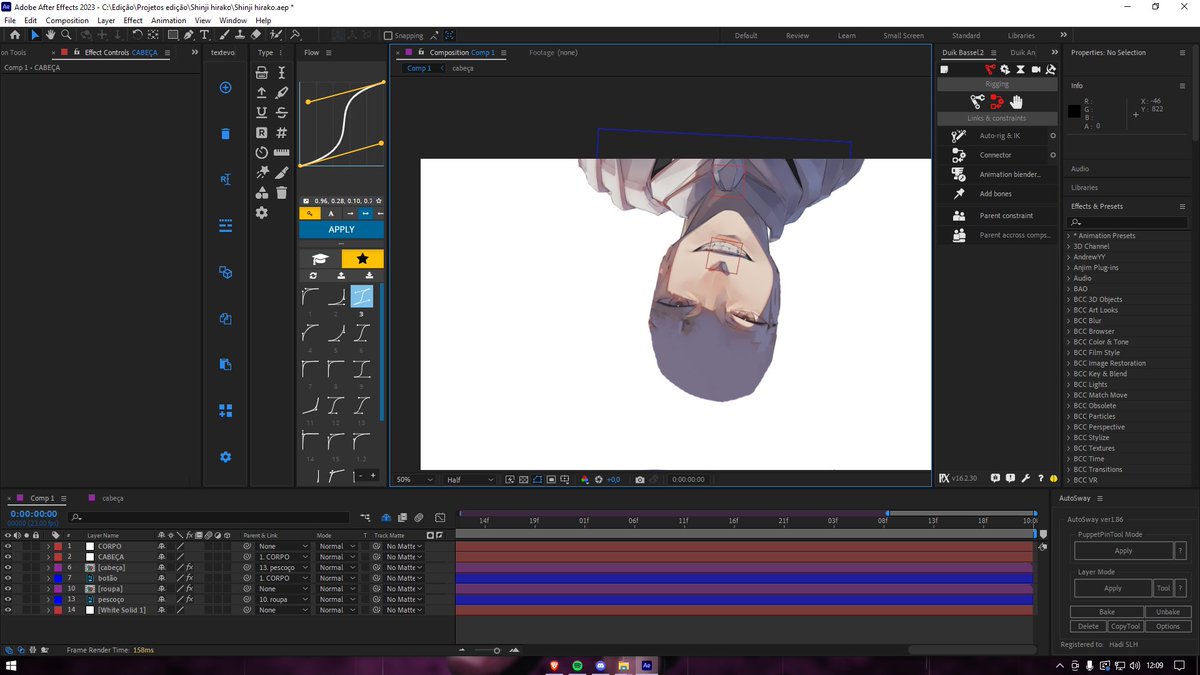Select the Zoom magnifier tool
This screenshot has height=675, width=1200.
pos(66,35)
